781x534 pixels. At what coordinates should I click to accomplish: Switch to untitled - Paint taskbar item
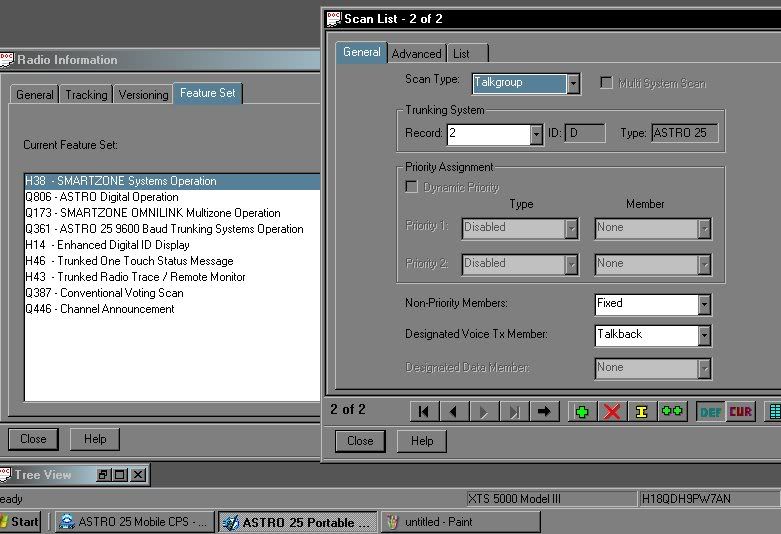(x=460, y=522)
